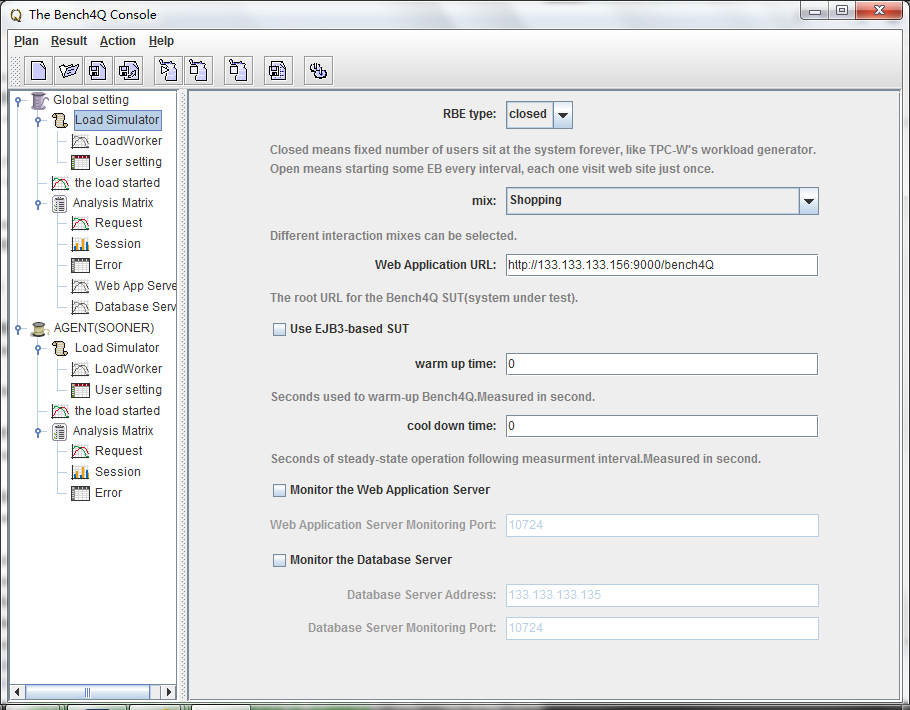Image resolution: width=910 pixels, height=710 pixels.
Task: Click the AGENT(SOONER) node icon
Action: pyautogui.click(x=39, y=329)
